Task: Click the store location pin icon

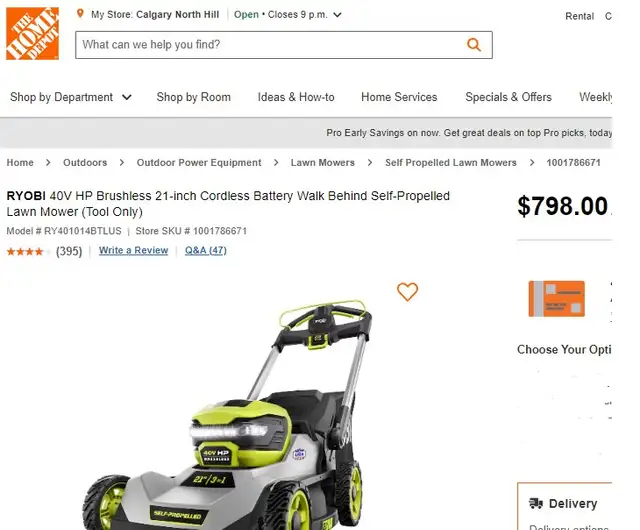Action: [80, 14]
